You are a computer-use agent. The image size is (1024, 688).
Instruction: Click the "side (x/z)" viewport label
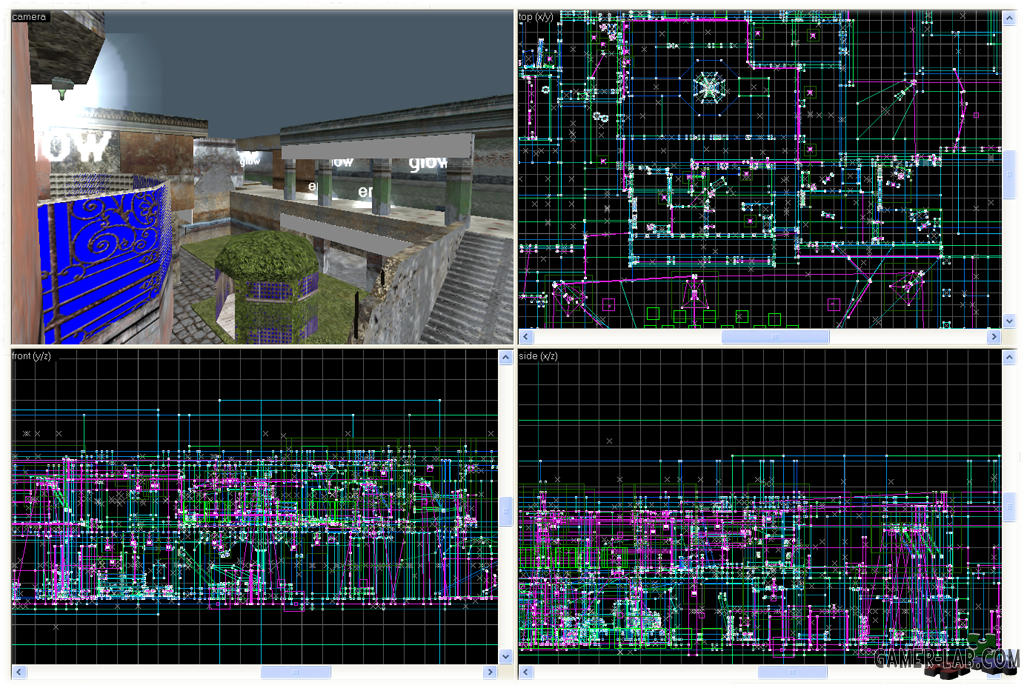539,356
